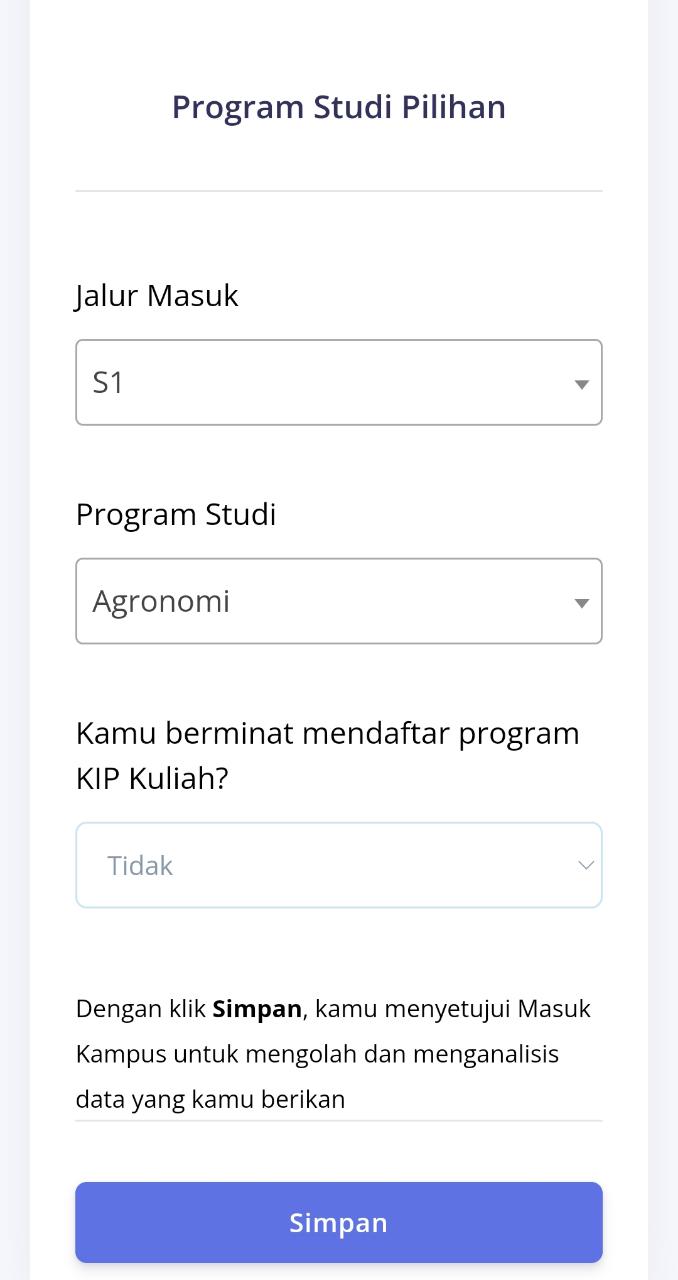
Task: Click the bold Simpan word in consent text
Action: click(257, 1009)
